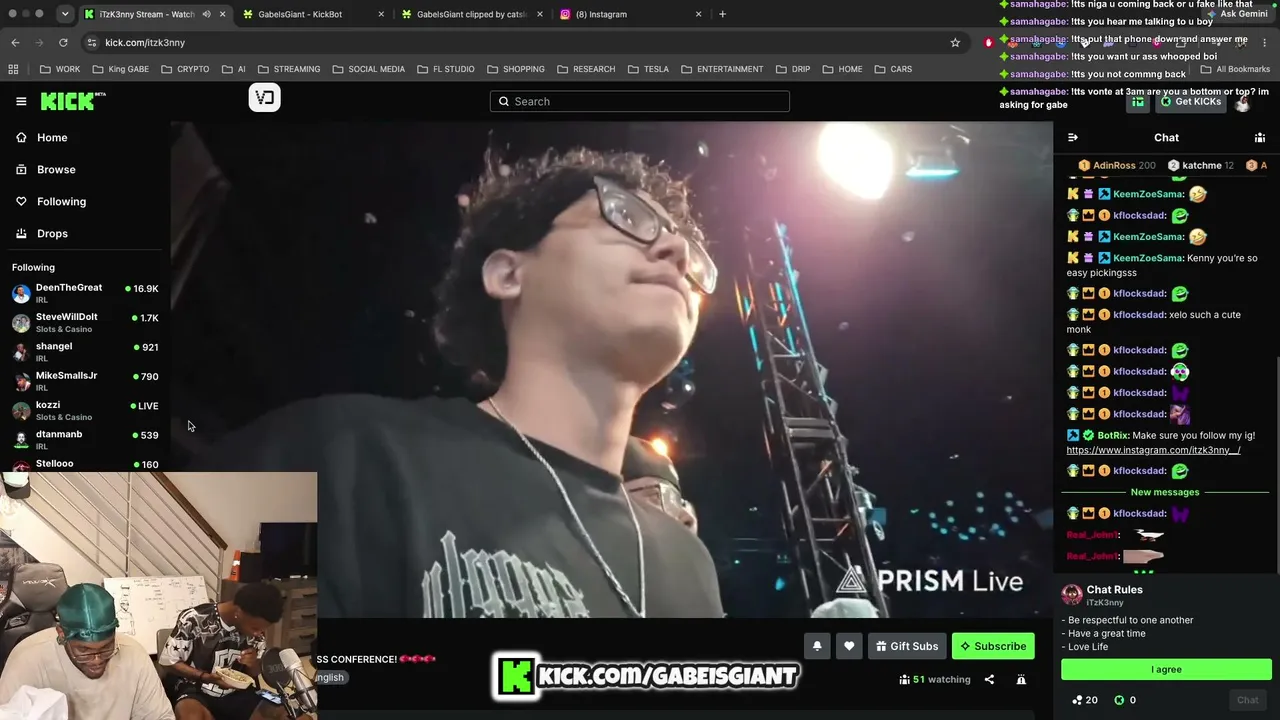Open the Chrome apps grid shortcut
The height and width of the screenshot is (720, 1280).
coord(13,69)
